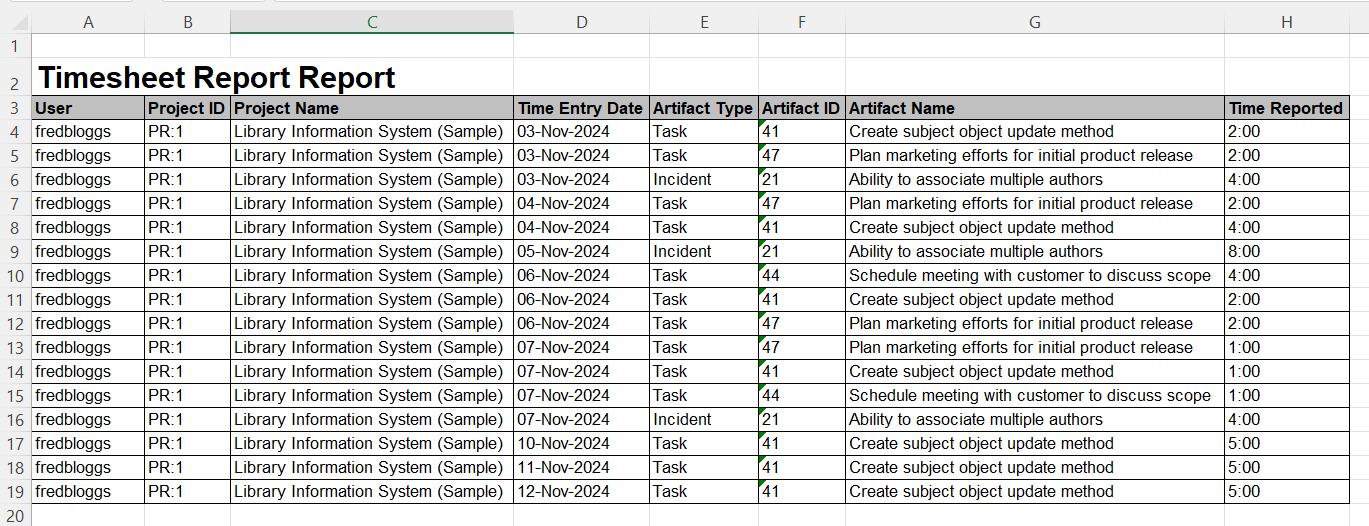This screenshot has width=1369, height=526.
Task: Select the PR:1 cell in row 12
Action: [x=166, y=324]
